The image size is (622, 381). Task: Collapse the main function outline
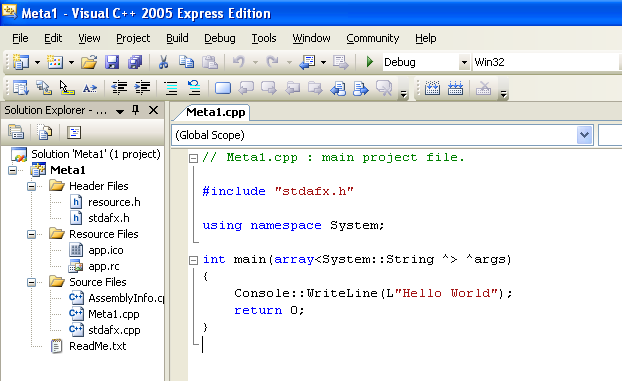click(x=193, y=260)
